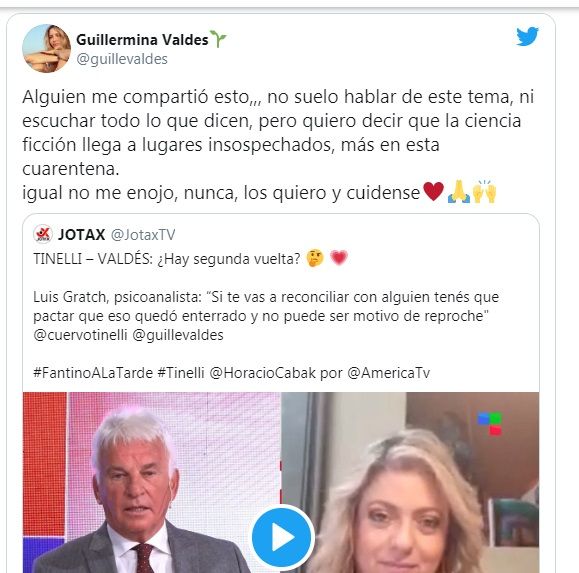Open the JOTAX account name
The width and height of the screenshot is (579, 573).
[x=82, y=234]
